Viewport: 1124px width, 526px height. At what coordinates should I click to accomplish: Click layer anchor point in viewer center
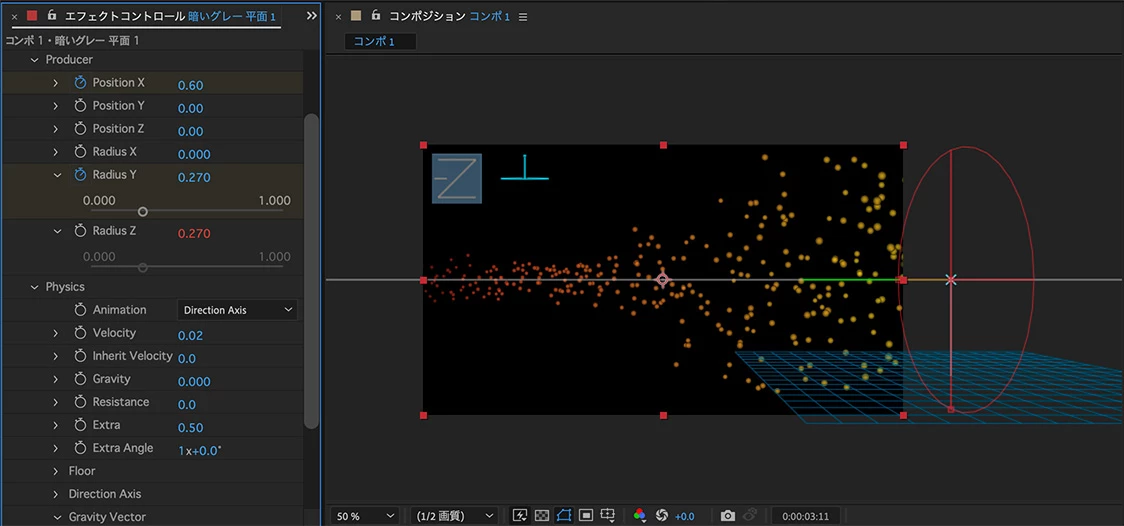(663, 279)
